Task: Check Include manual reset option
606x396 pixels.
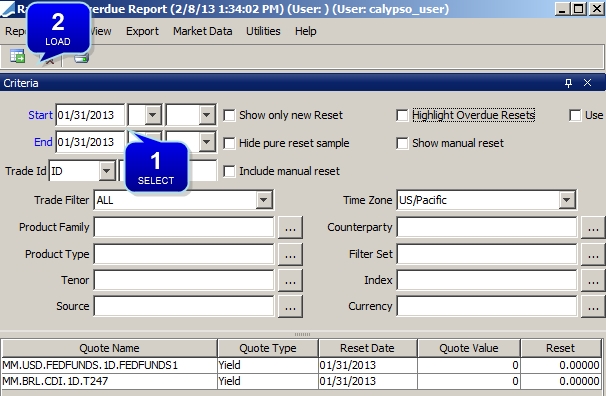Action: point(229,171)
